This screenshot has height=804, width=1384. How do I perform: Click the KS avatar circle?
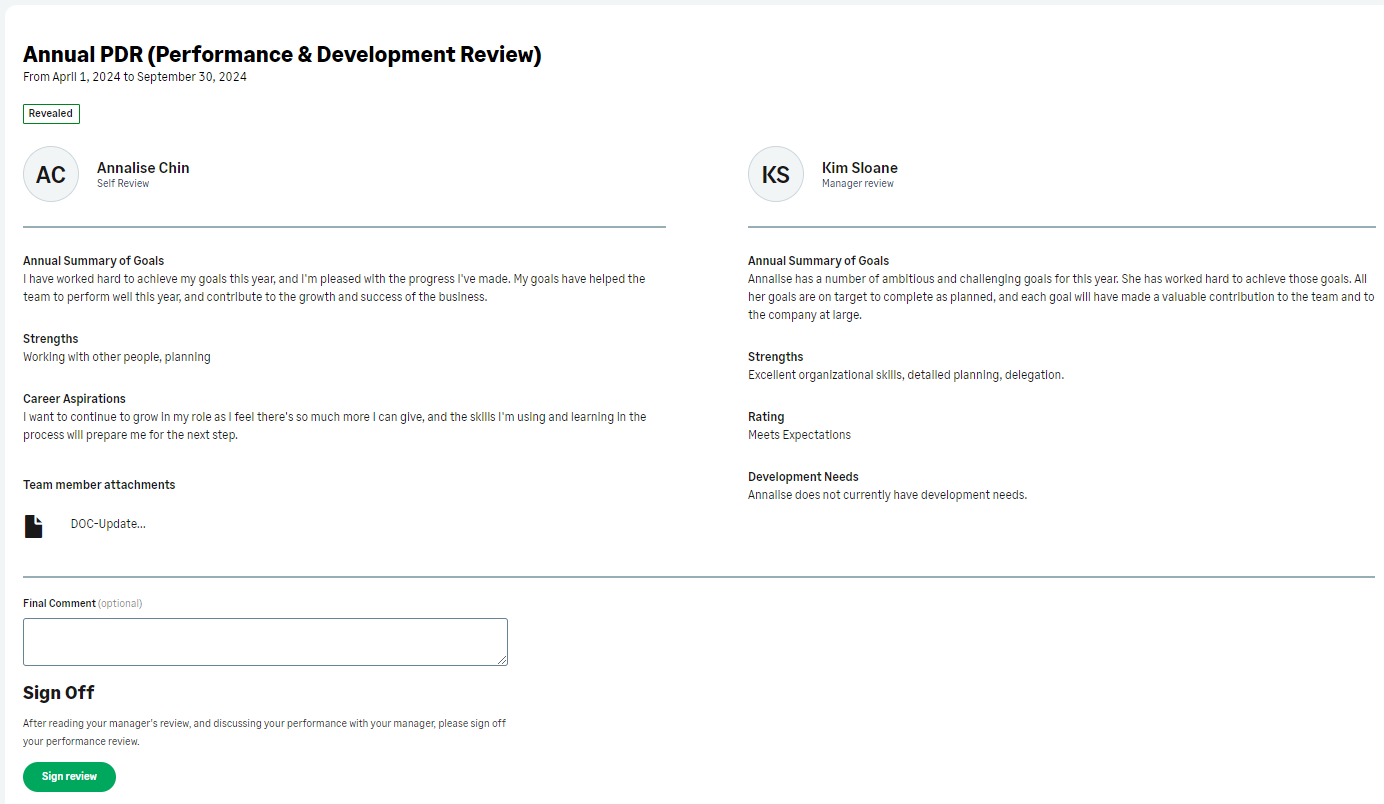point(775,175)
